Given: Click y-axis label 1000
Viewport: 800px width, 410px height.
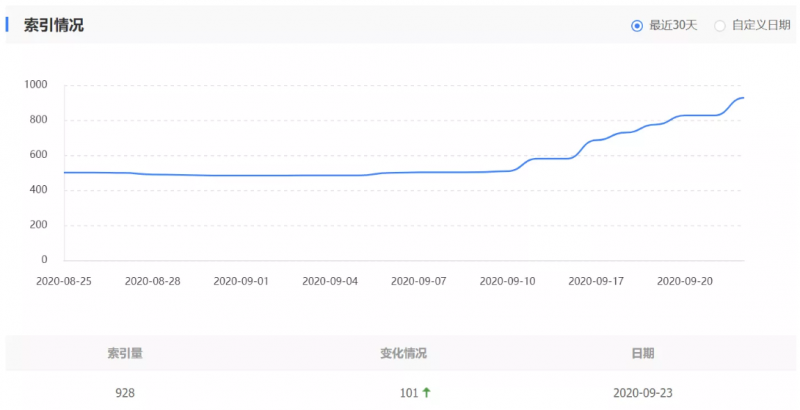Looking at the screenshot, I should [x=36, y=85].
